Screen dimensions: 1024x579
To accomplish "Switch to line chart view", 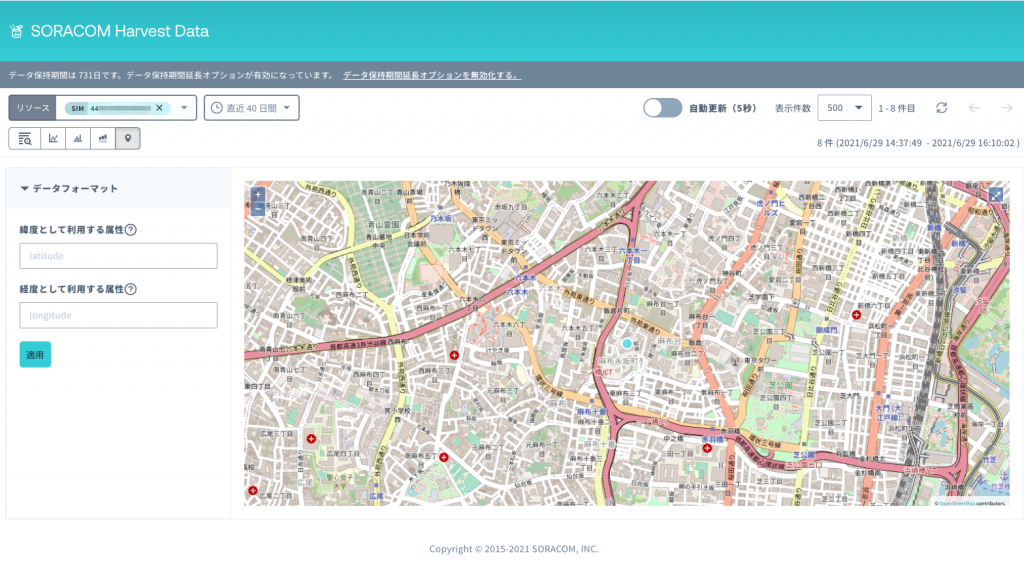I will pyautogui.click(x=53, y=138).
